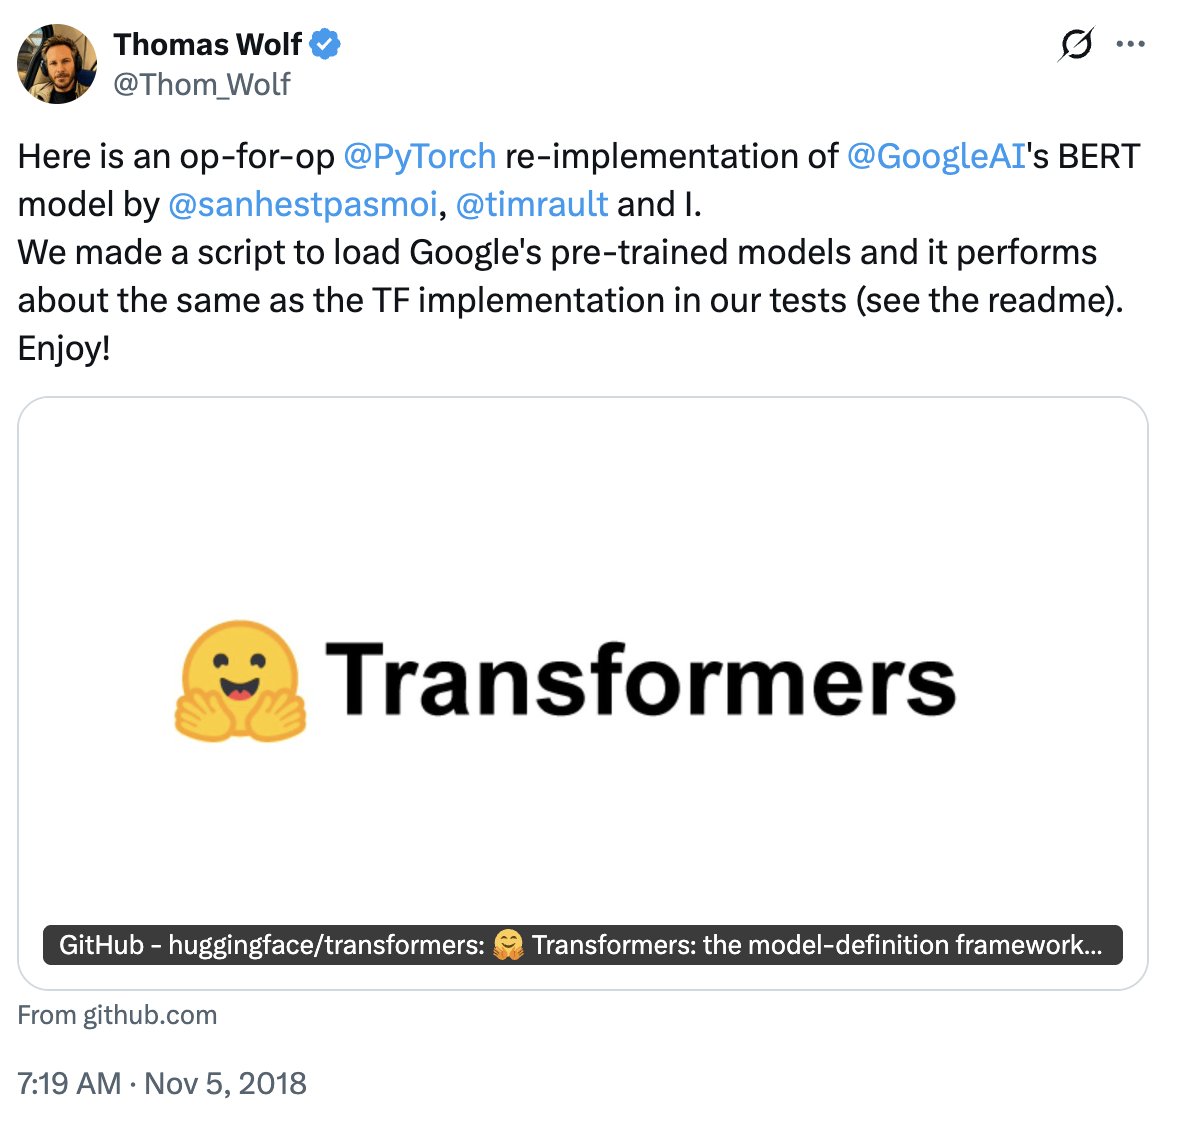Viewport: 1178px width, 1134px height.
Task: Open the 7:19 AM time link
Action: pyautogui.click(x=69, y=1084)
